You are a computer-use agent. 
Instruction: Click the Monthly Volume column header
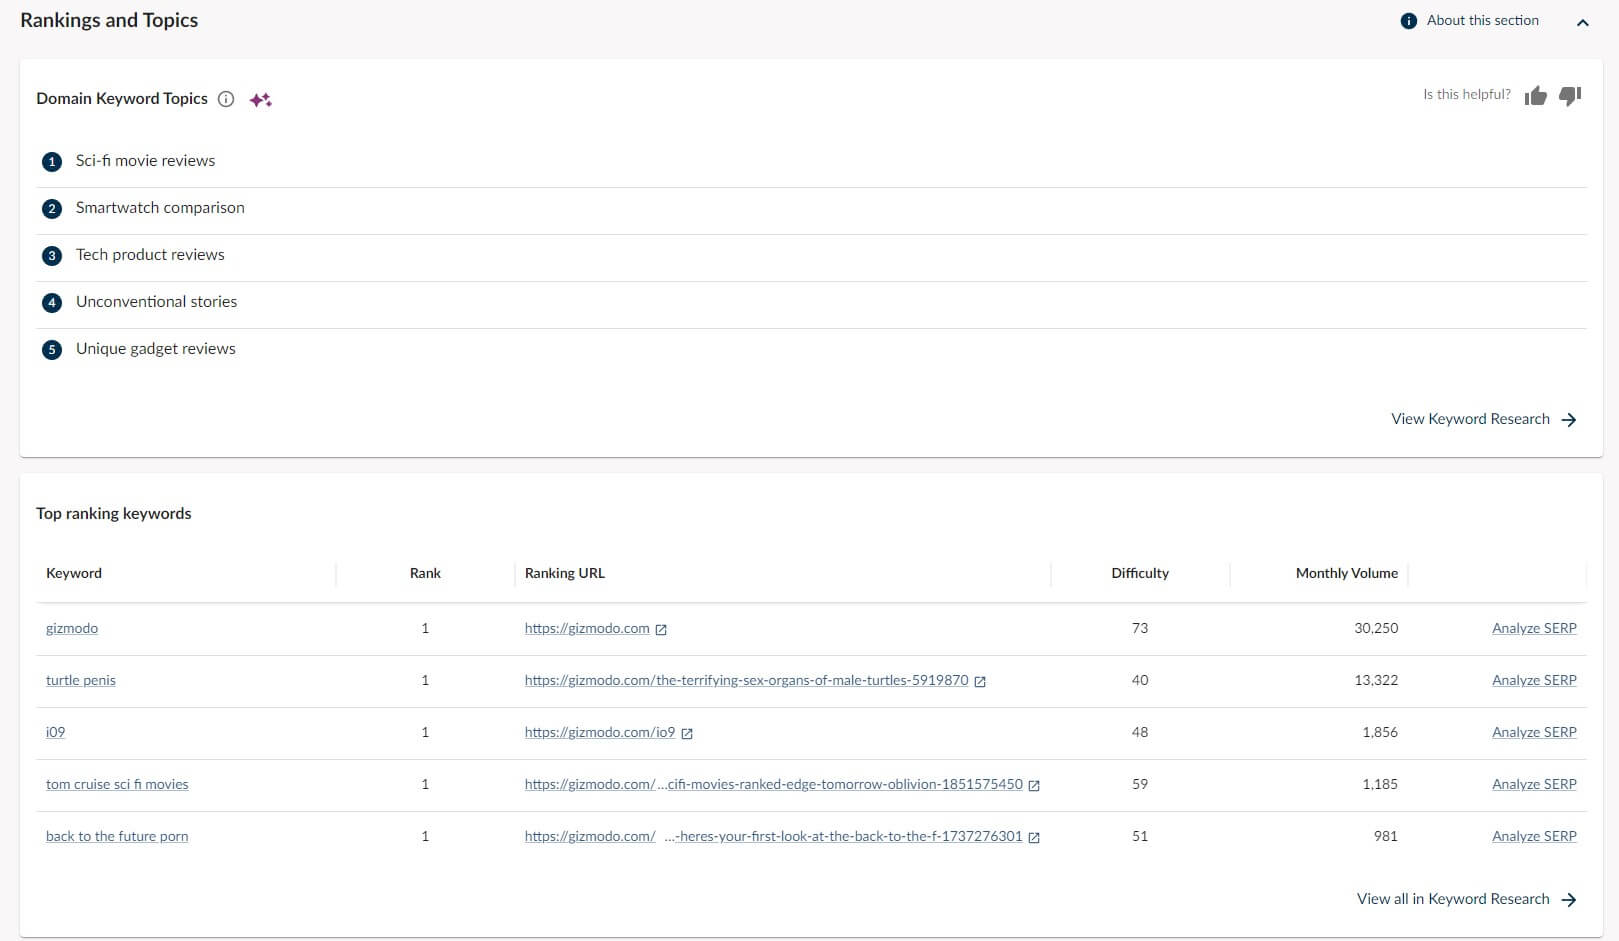point(1346,573)
